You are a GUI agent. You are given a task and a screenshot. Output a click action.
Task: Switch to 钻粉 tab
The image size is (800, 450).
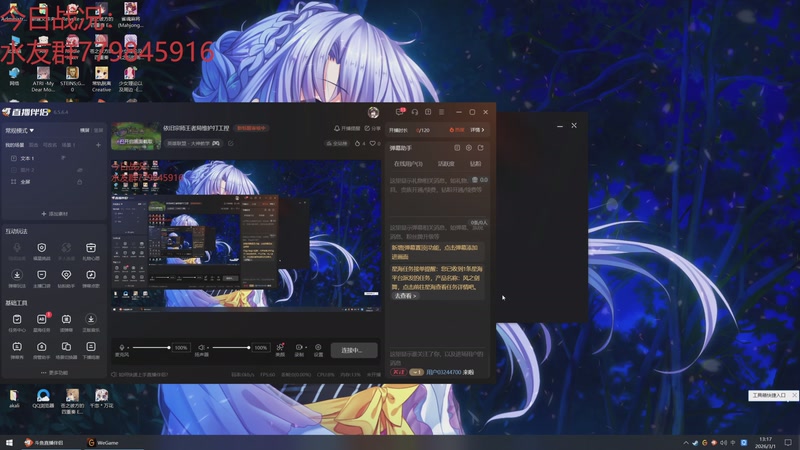[475, 164]
